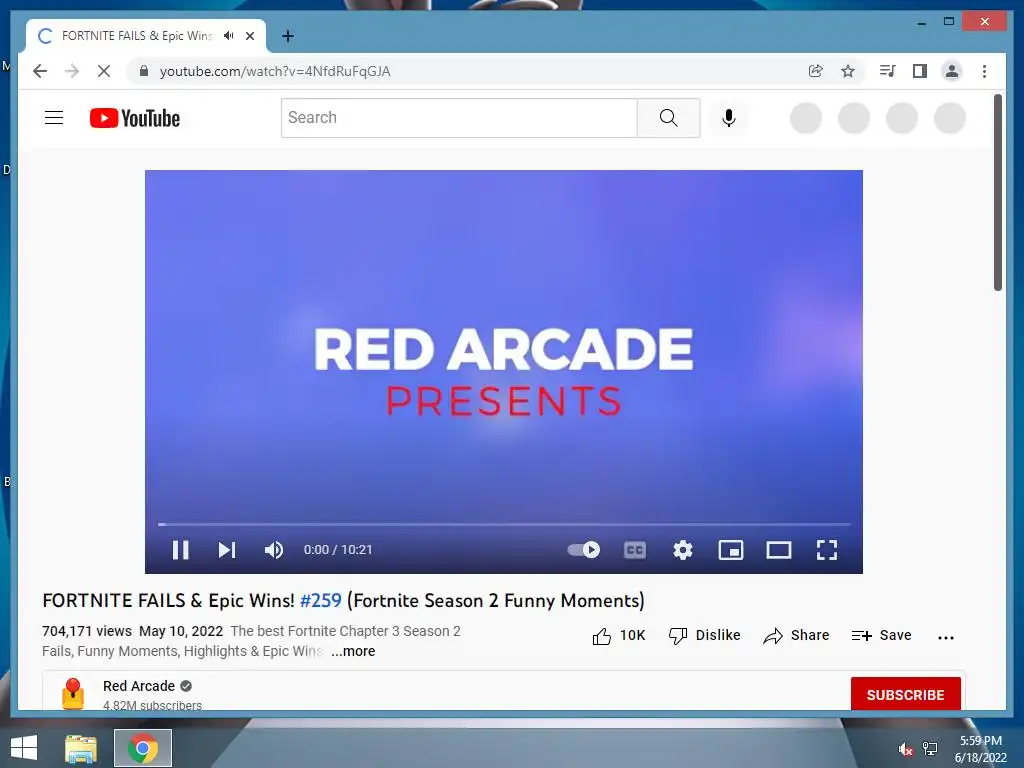This screenshot has width=1024, height=768.
Task: Mute the tab using the speaker icon
Action: 228,36
